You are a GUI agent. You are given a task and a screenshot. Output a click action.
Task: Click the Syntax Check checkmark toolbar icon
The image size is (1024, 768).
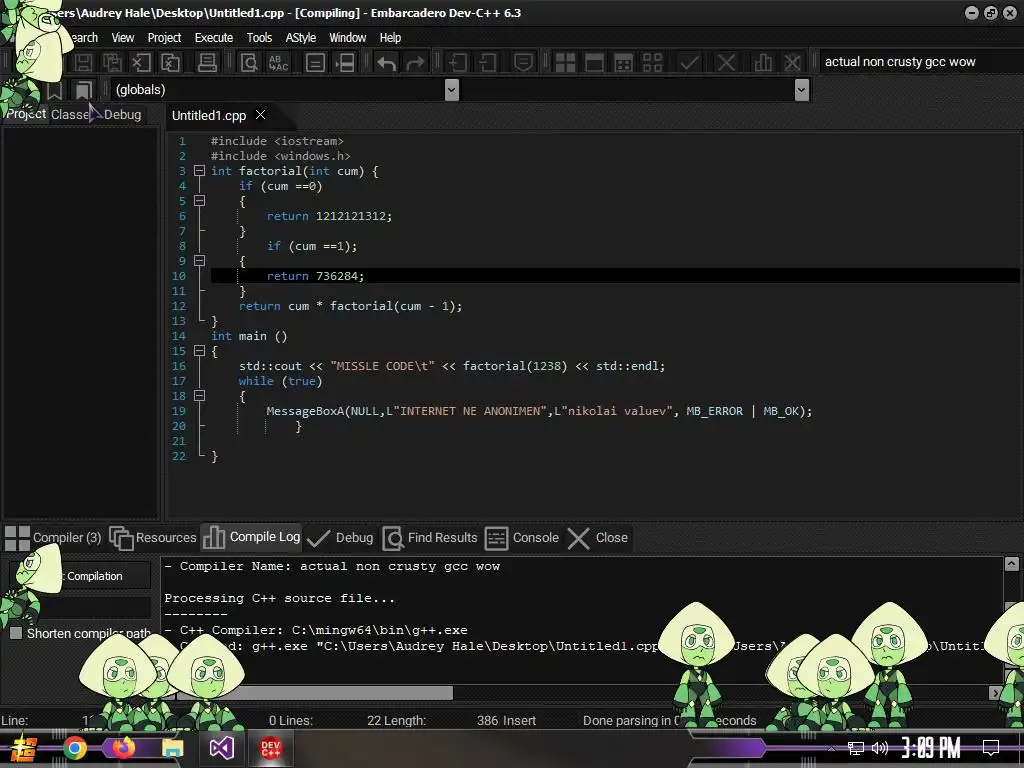[689, 63]
